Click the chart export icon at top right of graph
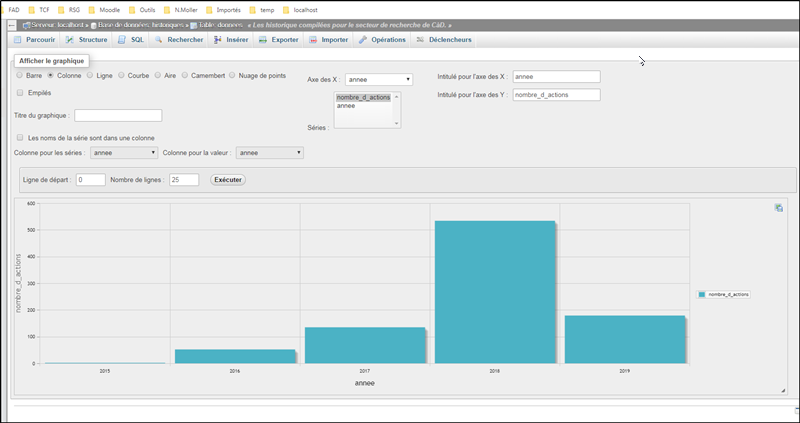Viewport: 800px width, 423px height. [x=778, y=208]
